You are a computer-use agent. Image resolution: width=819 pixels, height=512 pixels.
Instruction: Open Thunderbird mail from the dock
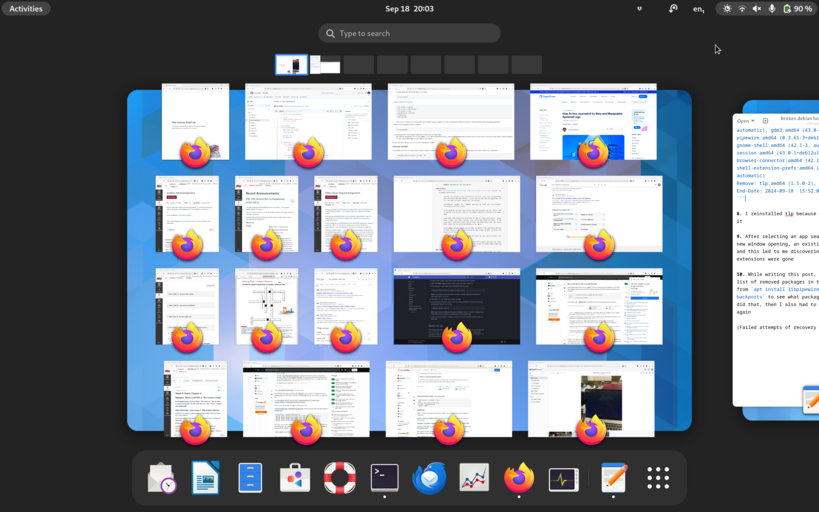[x=429, y=478]
